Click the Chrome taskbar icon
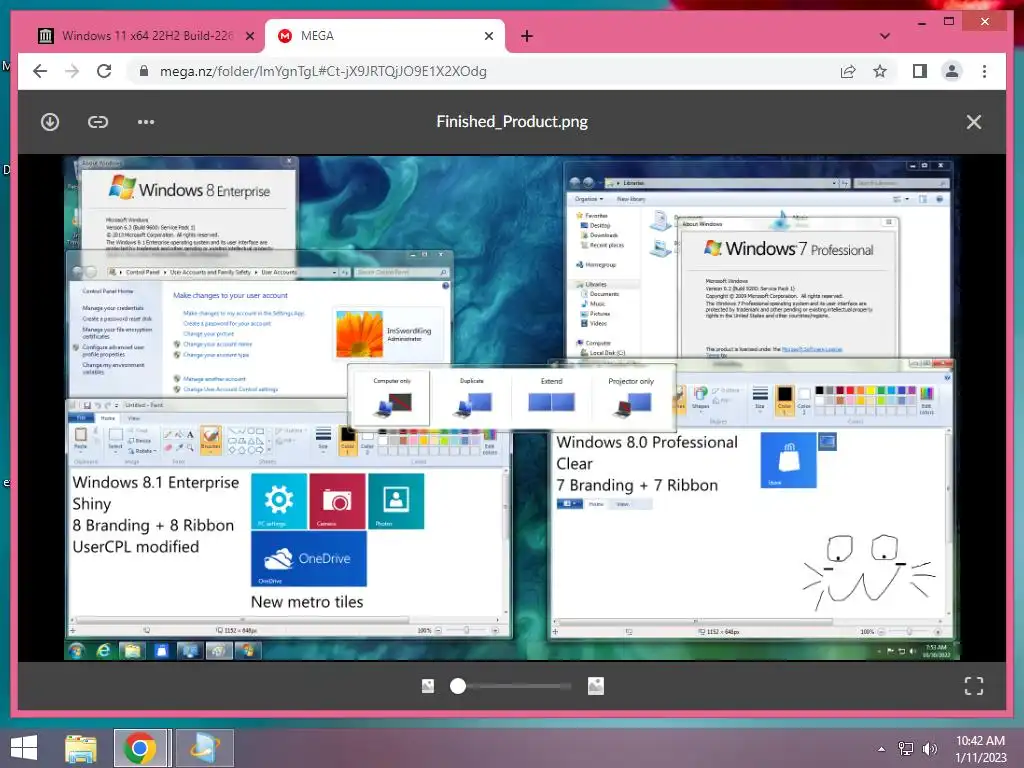 click(x=139, y=748)
